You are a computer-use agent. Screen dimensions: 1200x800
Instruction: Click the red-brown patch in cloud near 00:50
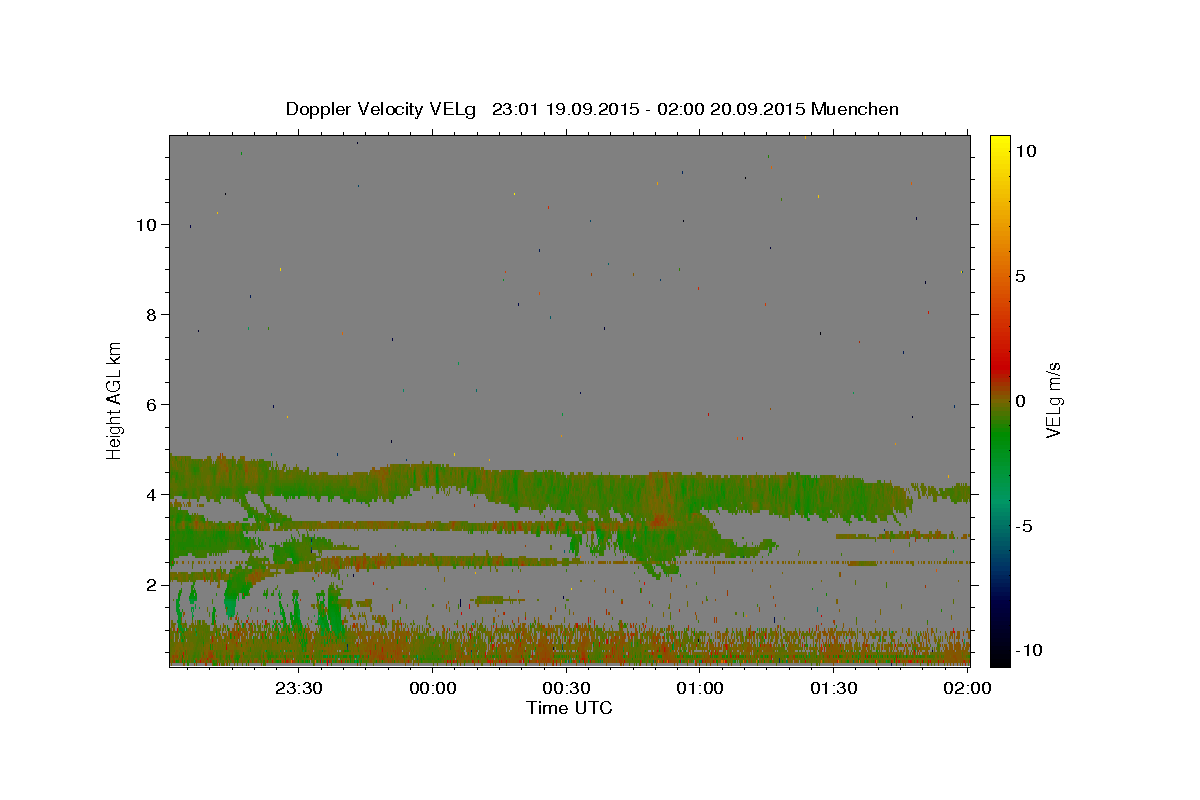coord(661,520)
